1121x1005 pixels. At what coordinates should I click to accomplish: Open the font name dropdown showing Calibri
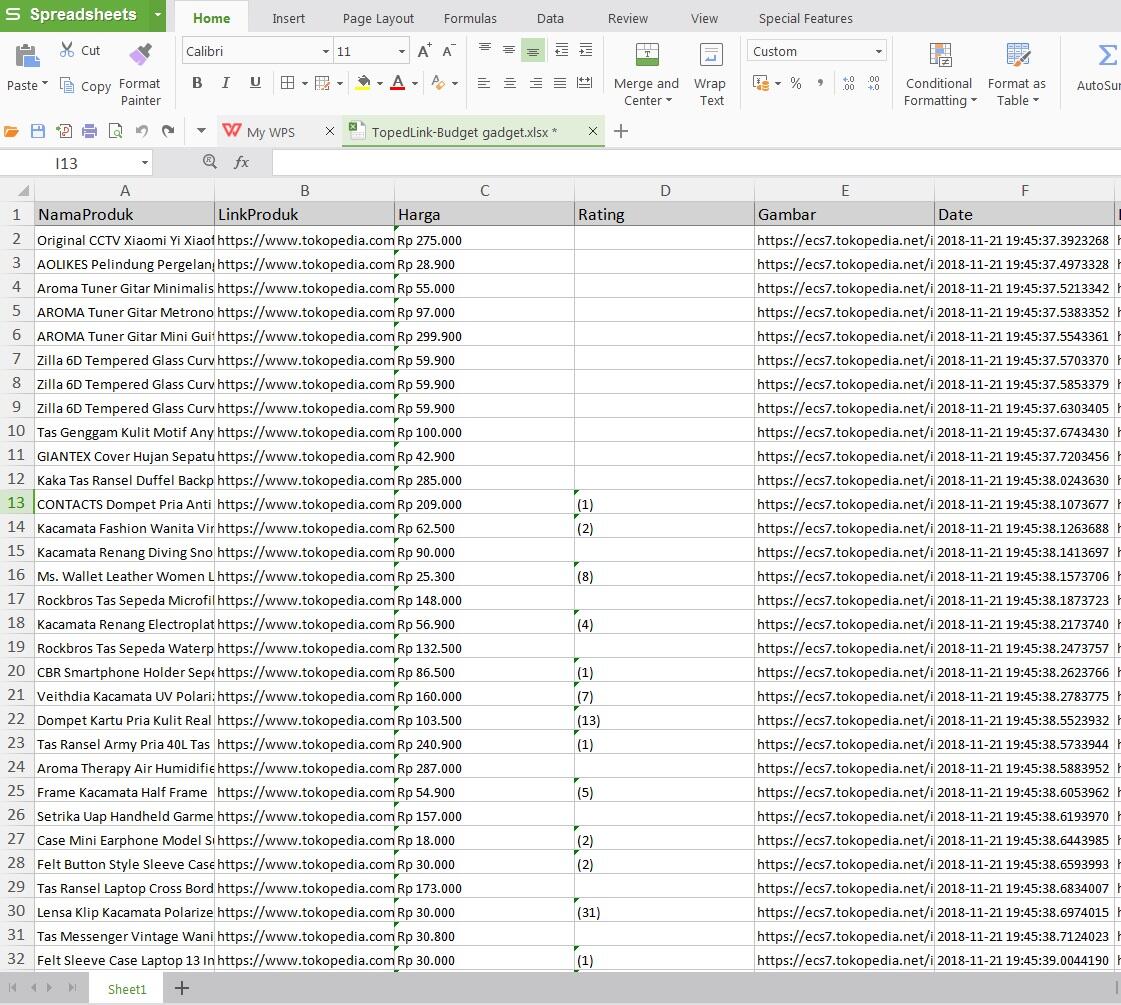click(x=325, y=52)
